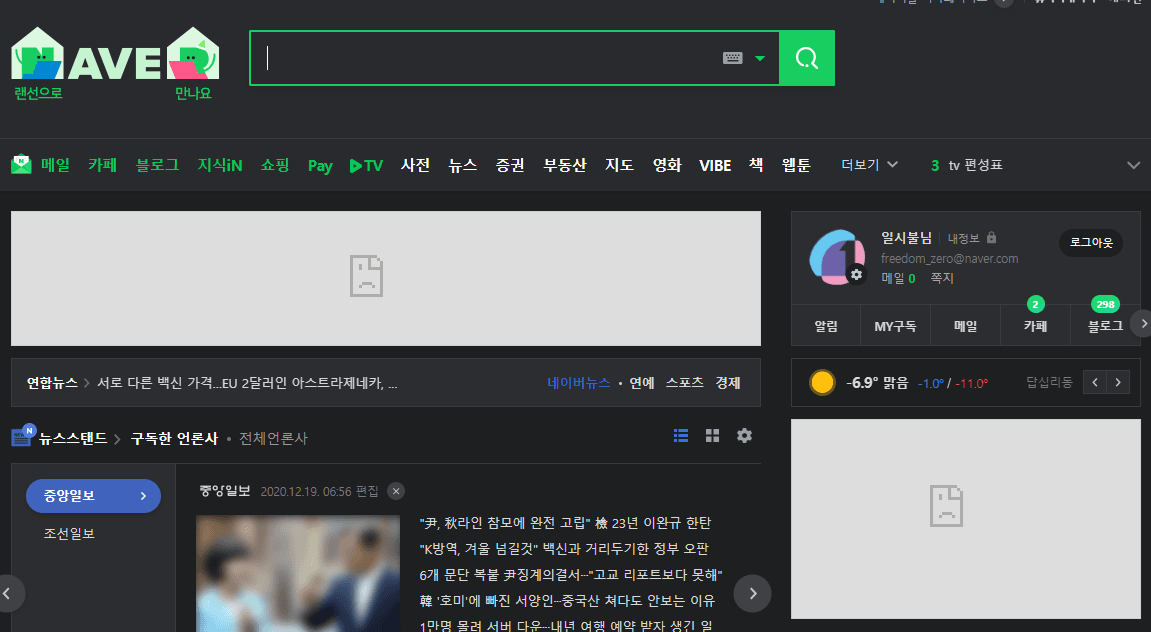Select 전체언론사 view
This screenshot has width=1151, height=632.
point(273,438)
